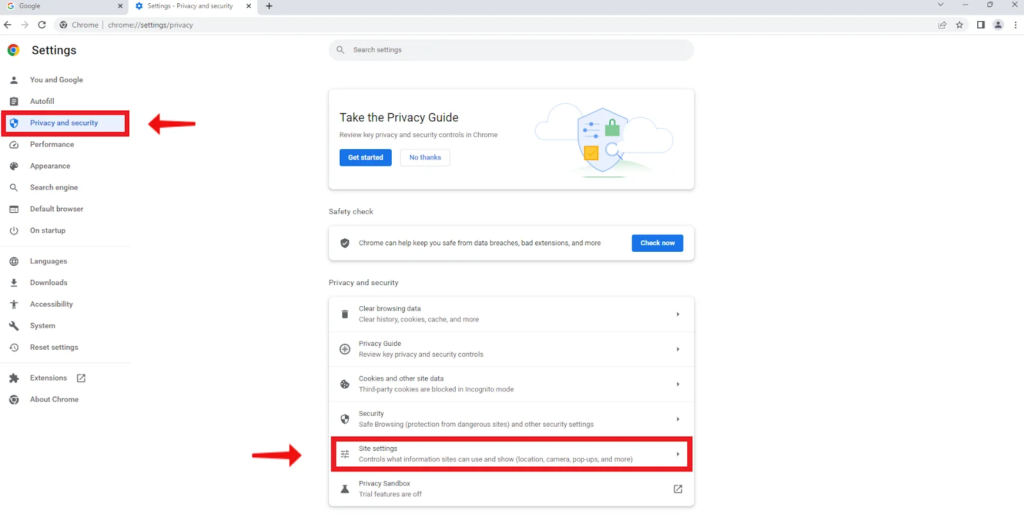Click the Privacy Sandbox flask icon
This screenshot has height=531, width=1024.
tap(345, 489)
